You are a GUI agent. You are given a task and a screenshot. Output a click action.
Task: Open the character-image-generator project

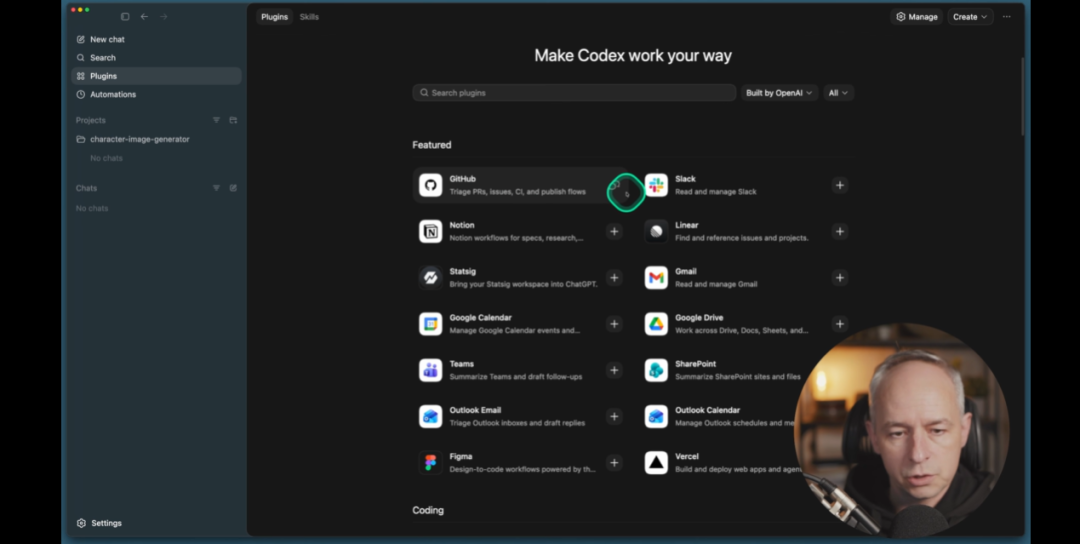(156, 139)
